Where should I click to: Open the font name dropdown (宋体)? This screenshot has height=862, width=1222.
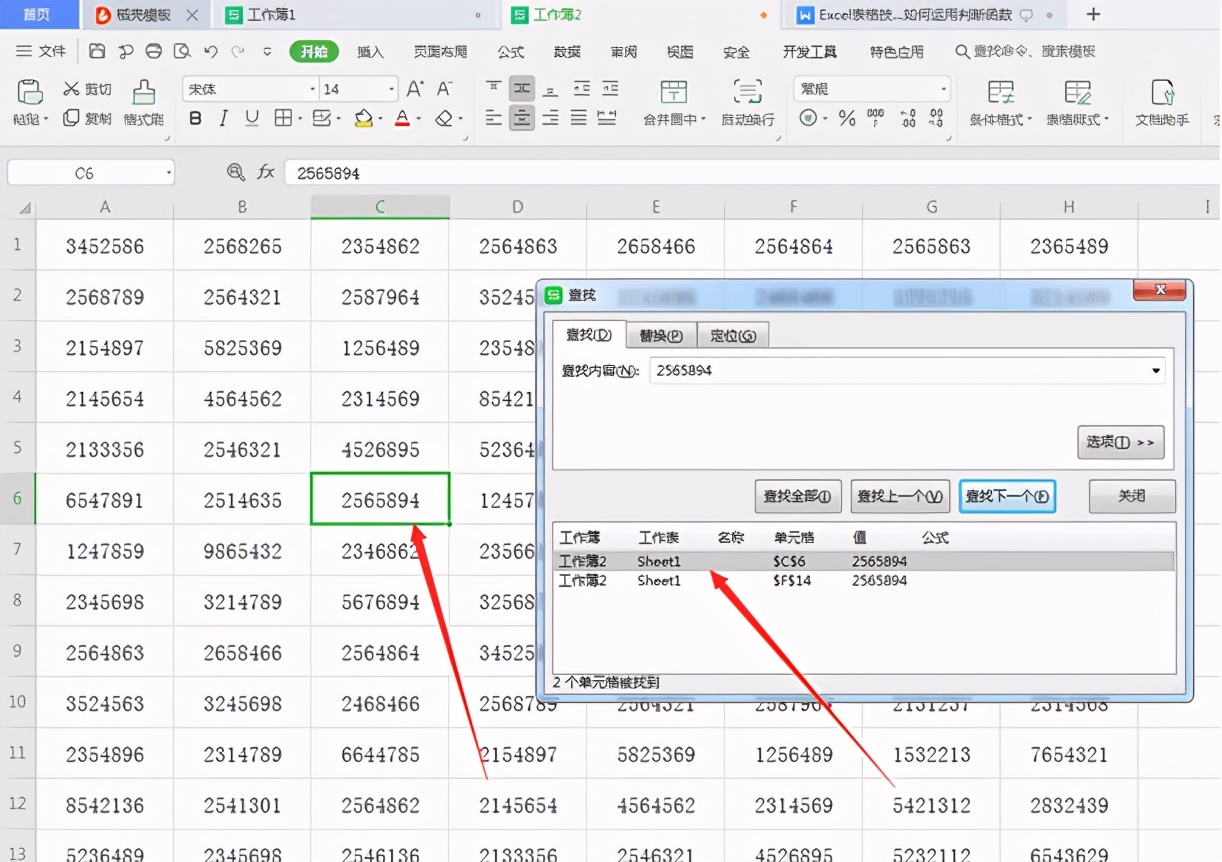coord(313,89)
